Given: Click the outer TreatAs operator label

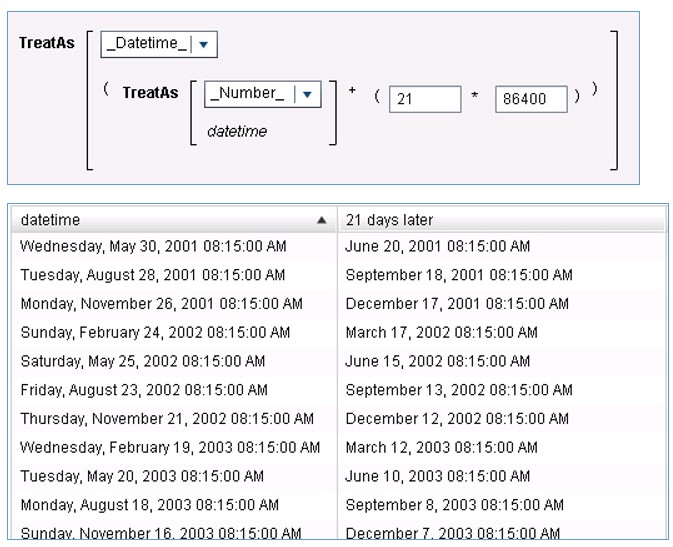Looking at the screenshot, I should click(x=46, y=43).
